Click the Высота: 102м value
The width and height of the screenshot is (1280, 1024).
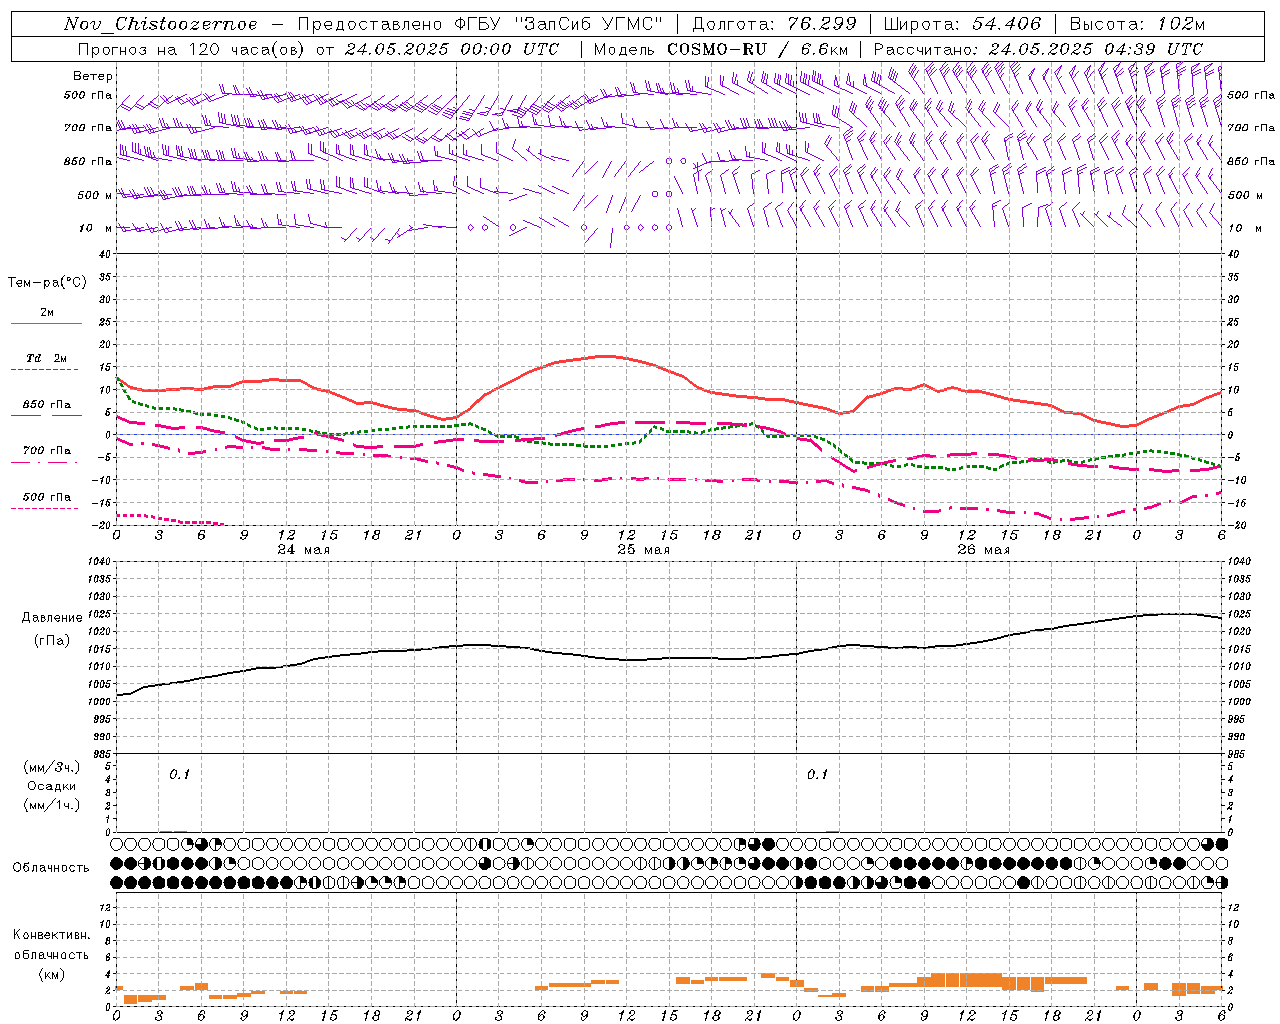tap(1137, 24)
